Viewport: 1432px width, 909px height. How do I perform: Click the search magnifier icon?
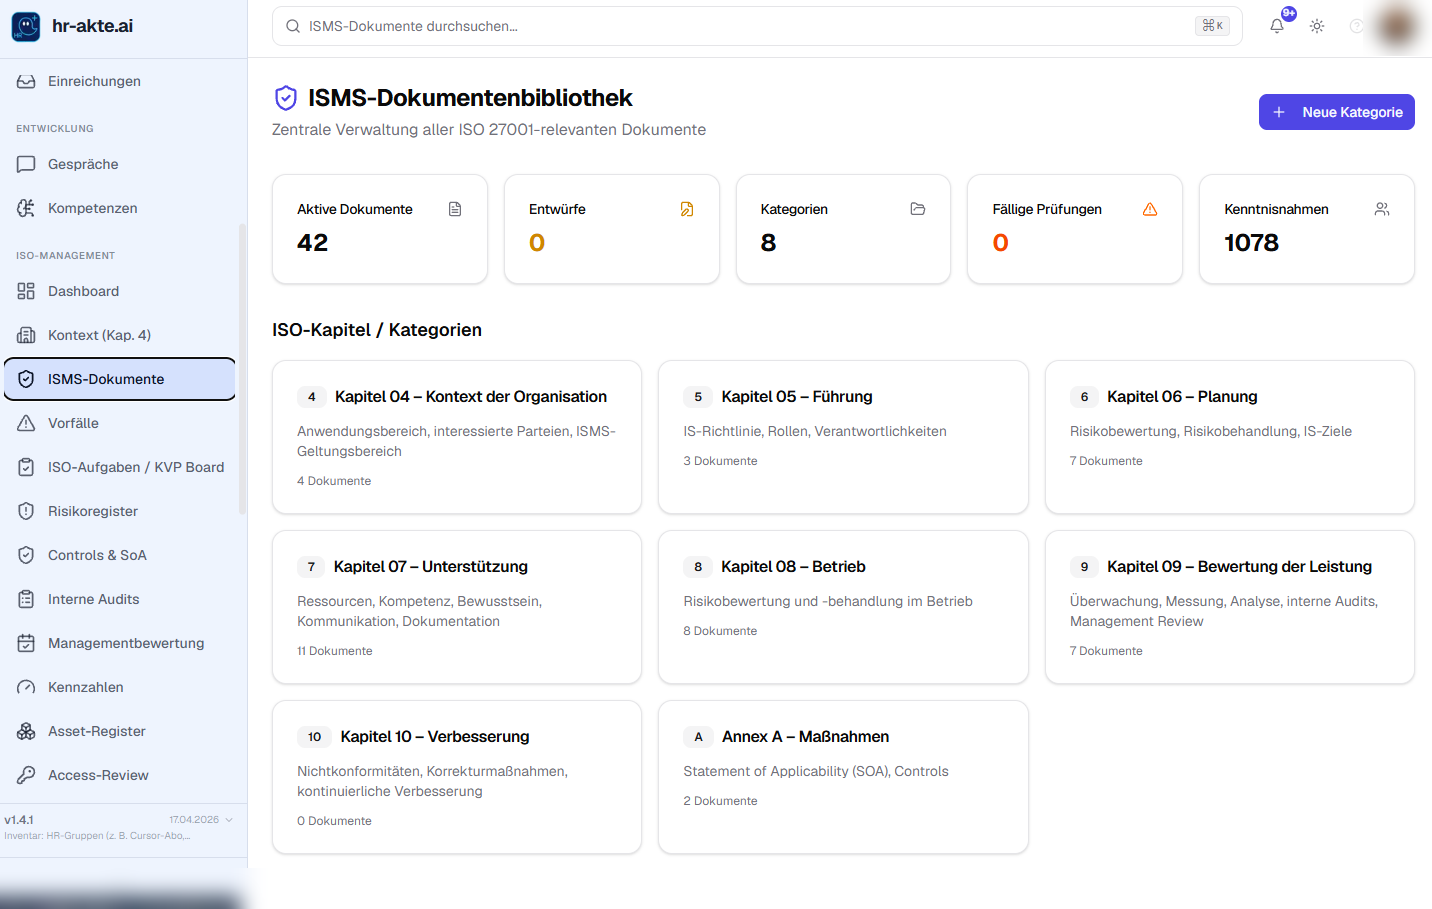(x=293, y=26)
